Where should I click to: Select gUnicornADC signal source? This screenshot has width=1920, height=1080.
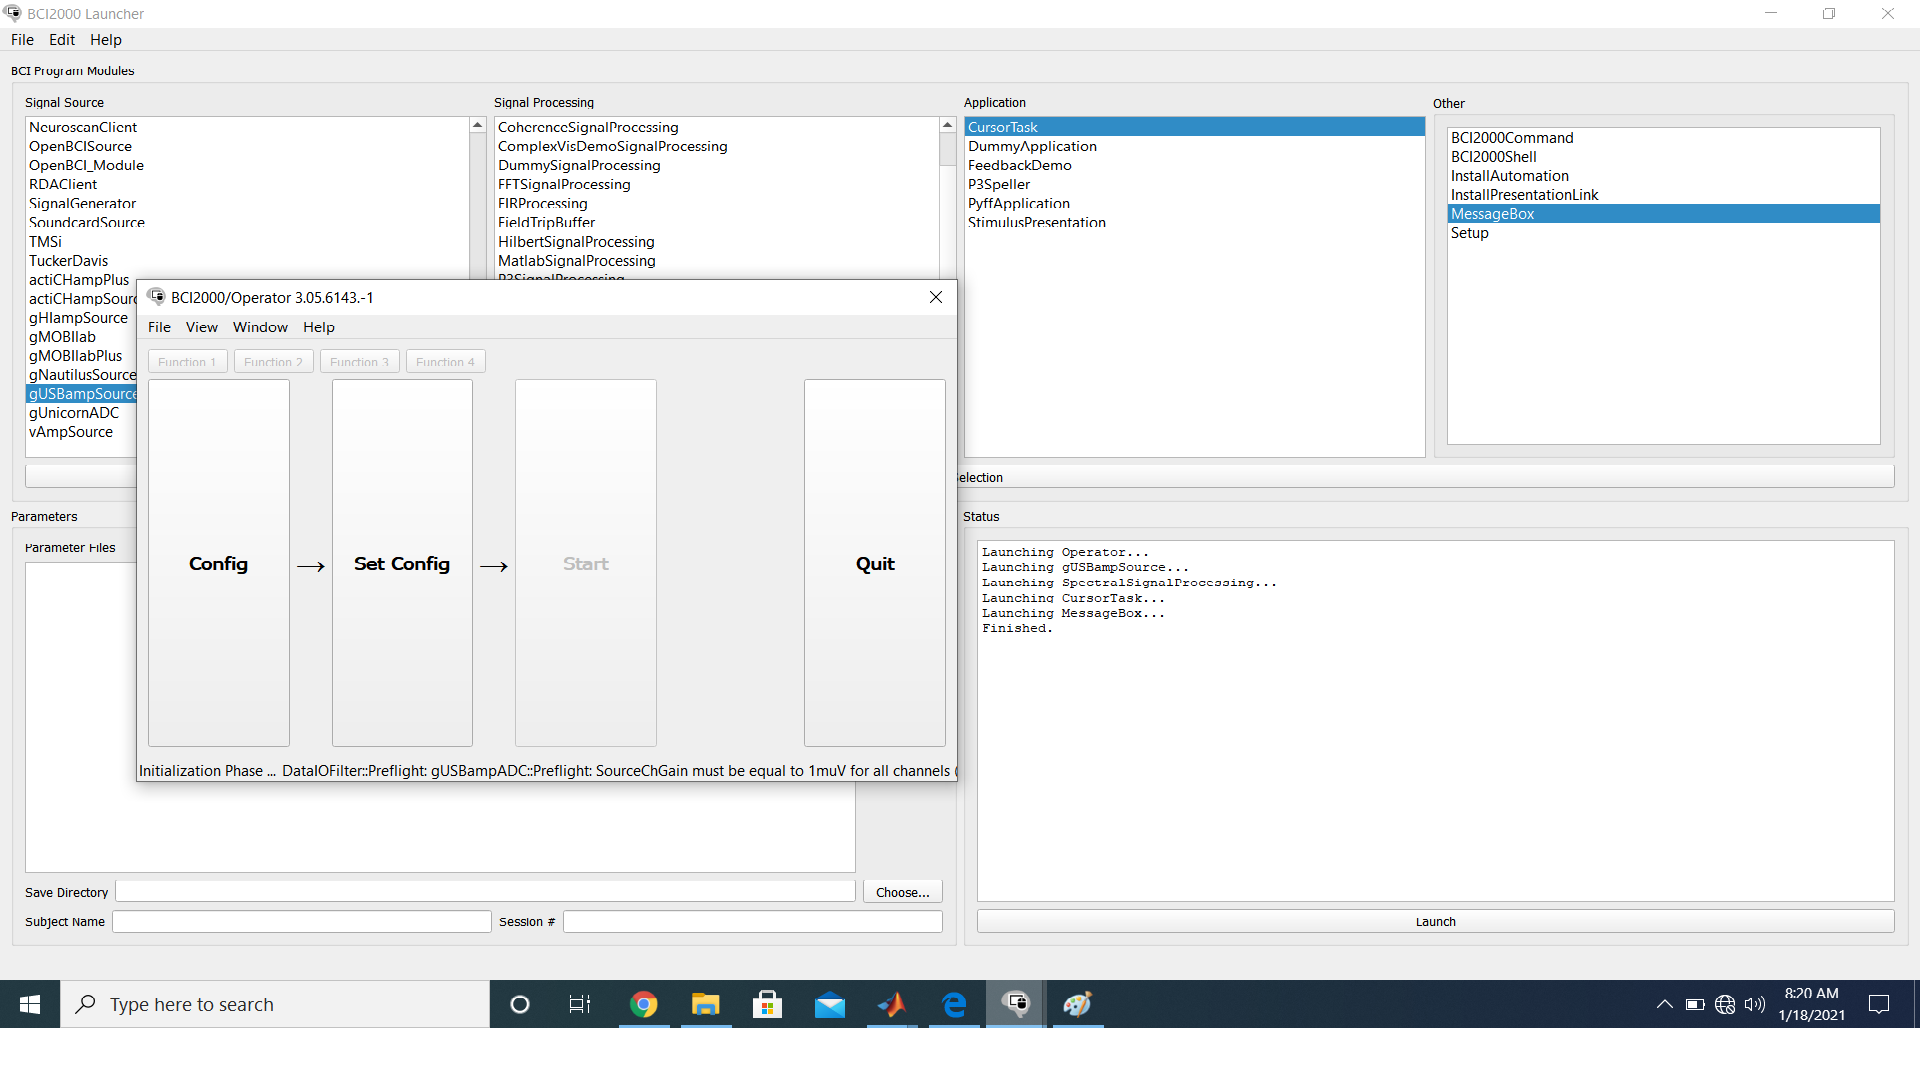pyautogui.click(x=74, y=413)
